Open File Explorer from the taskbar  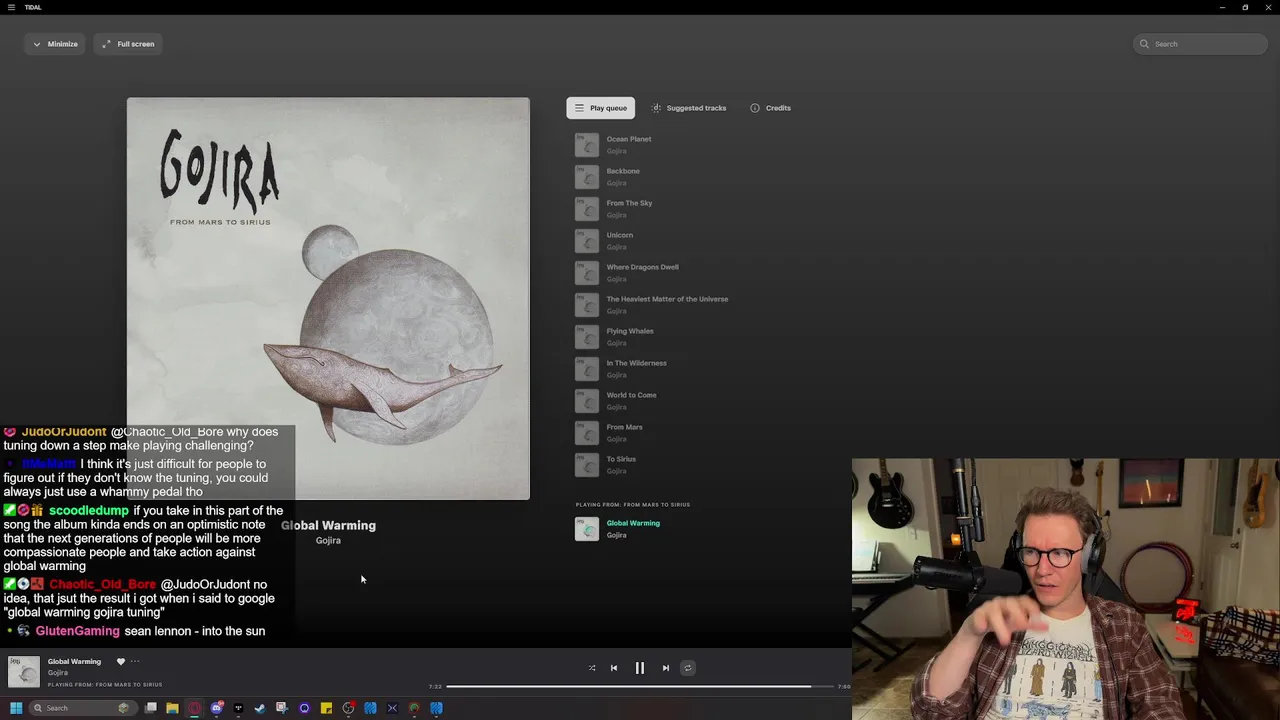pyautogui.click(x=172, y=708)
